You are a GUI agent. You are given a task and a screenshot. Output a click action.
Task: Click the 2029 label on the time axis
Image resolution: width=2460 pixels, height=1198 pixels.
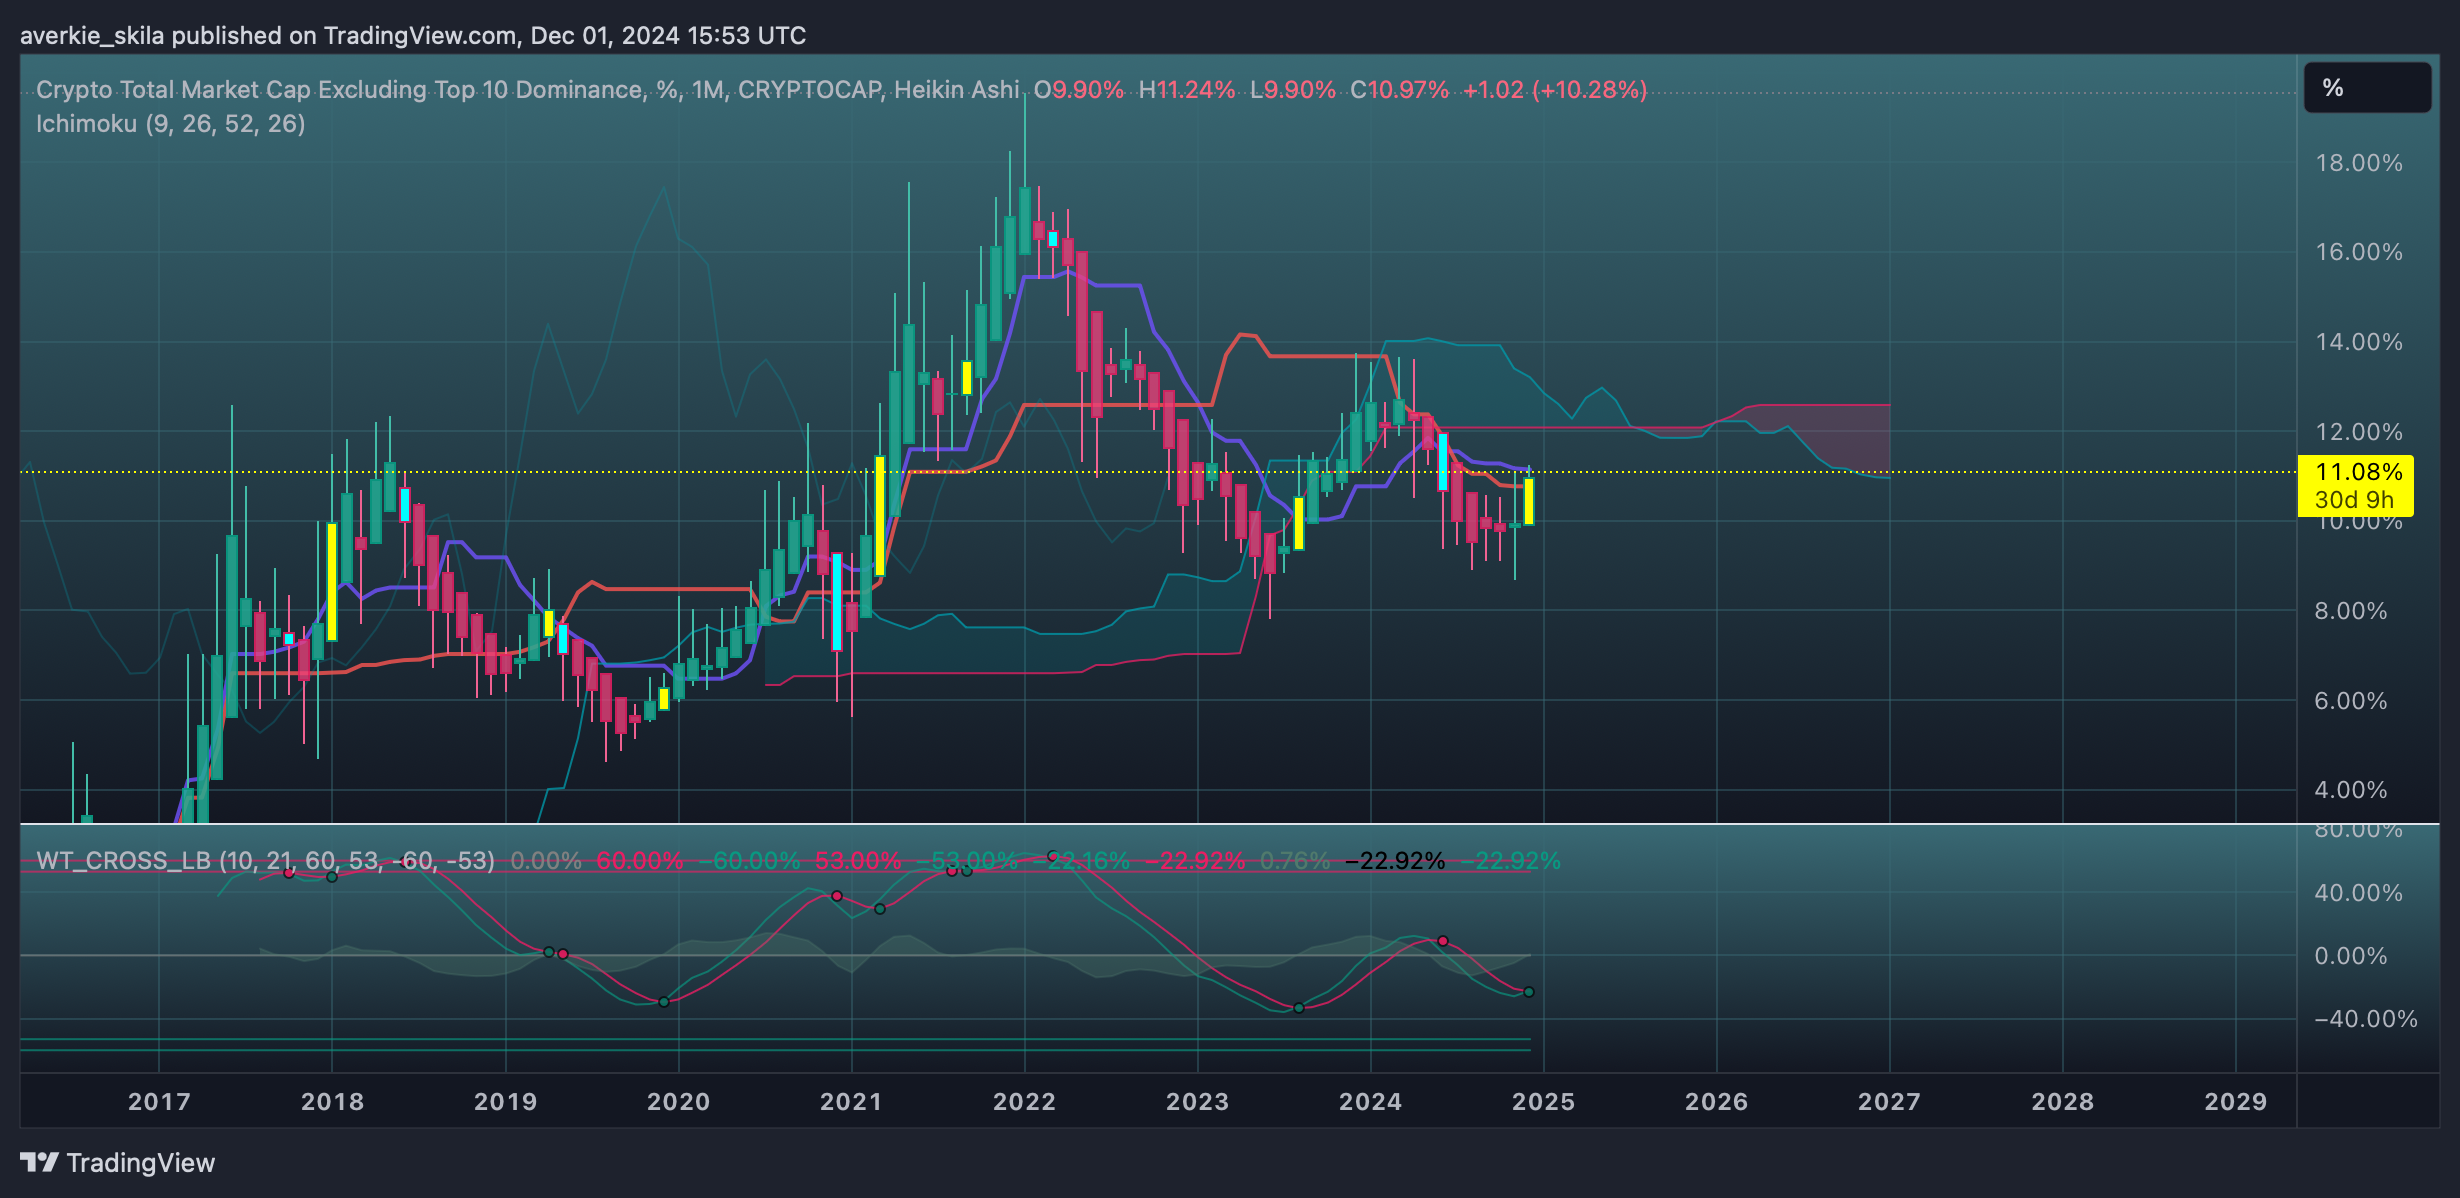[2235, 1102]
